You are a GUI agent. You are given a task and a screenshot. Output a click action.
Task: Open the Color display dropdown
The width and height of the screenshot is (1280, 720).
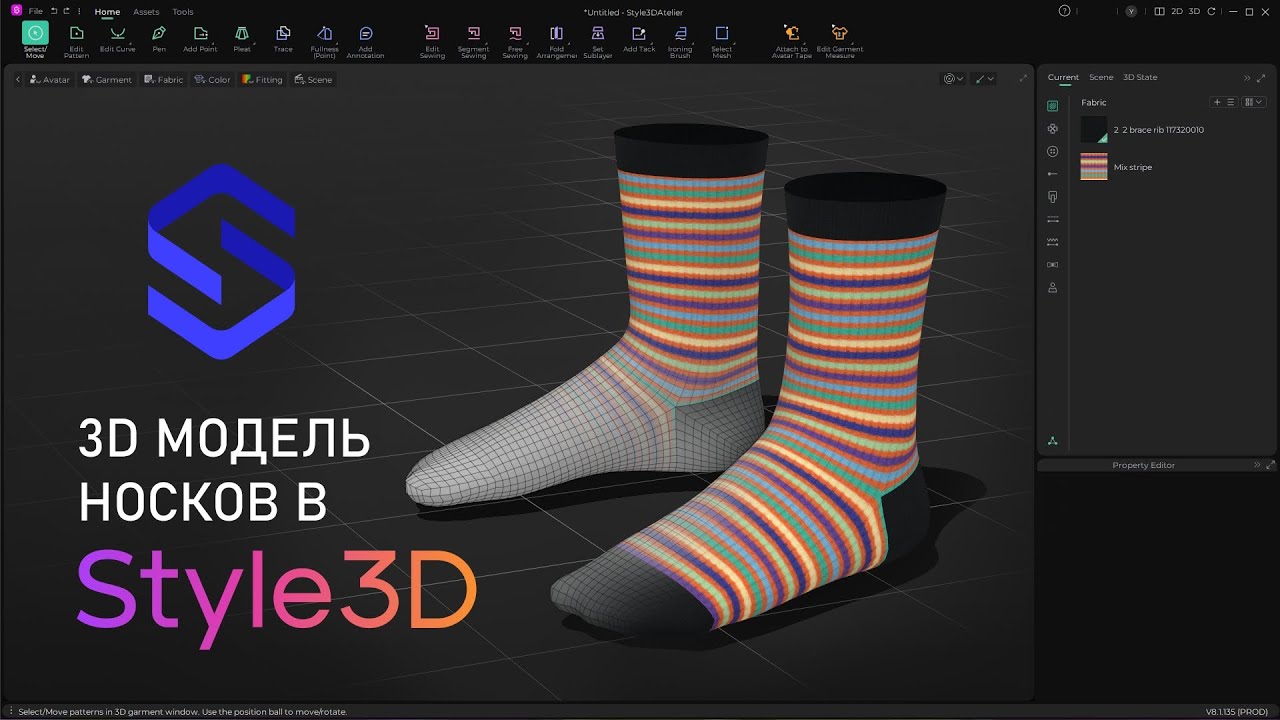click(213, 79)
